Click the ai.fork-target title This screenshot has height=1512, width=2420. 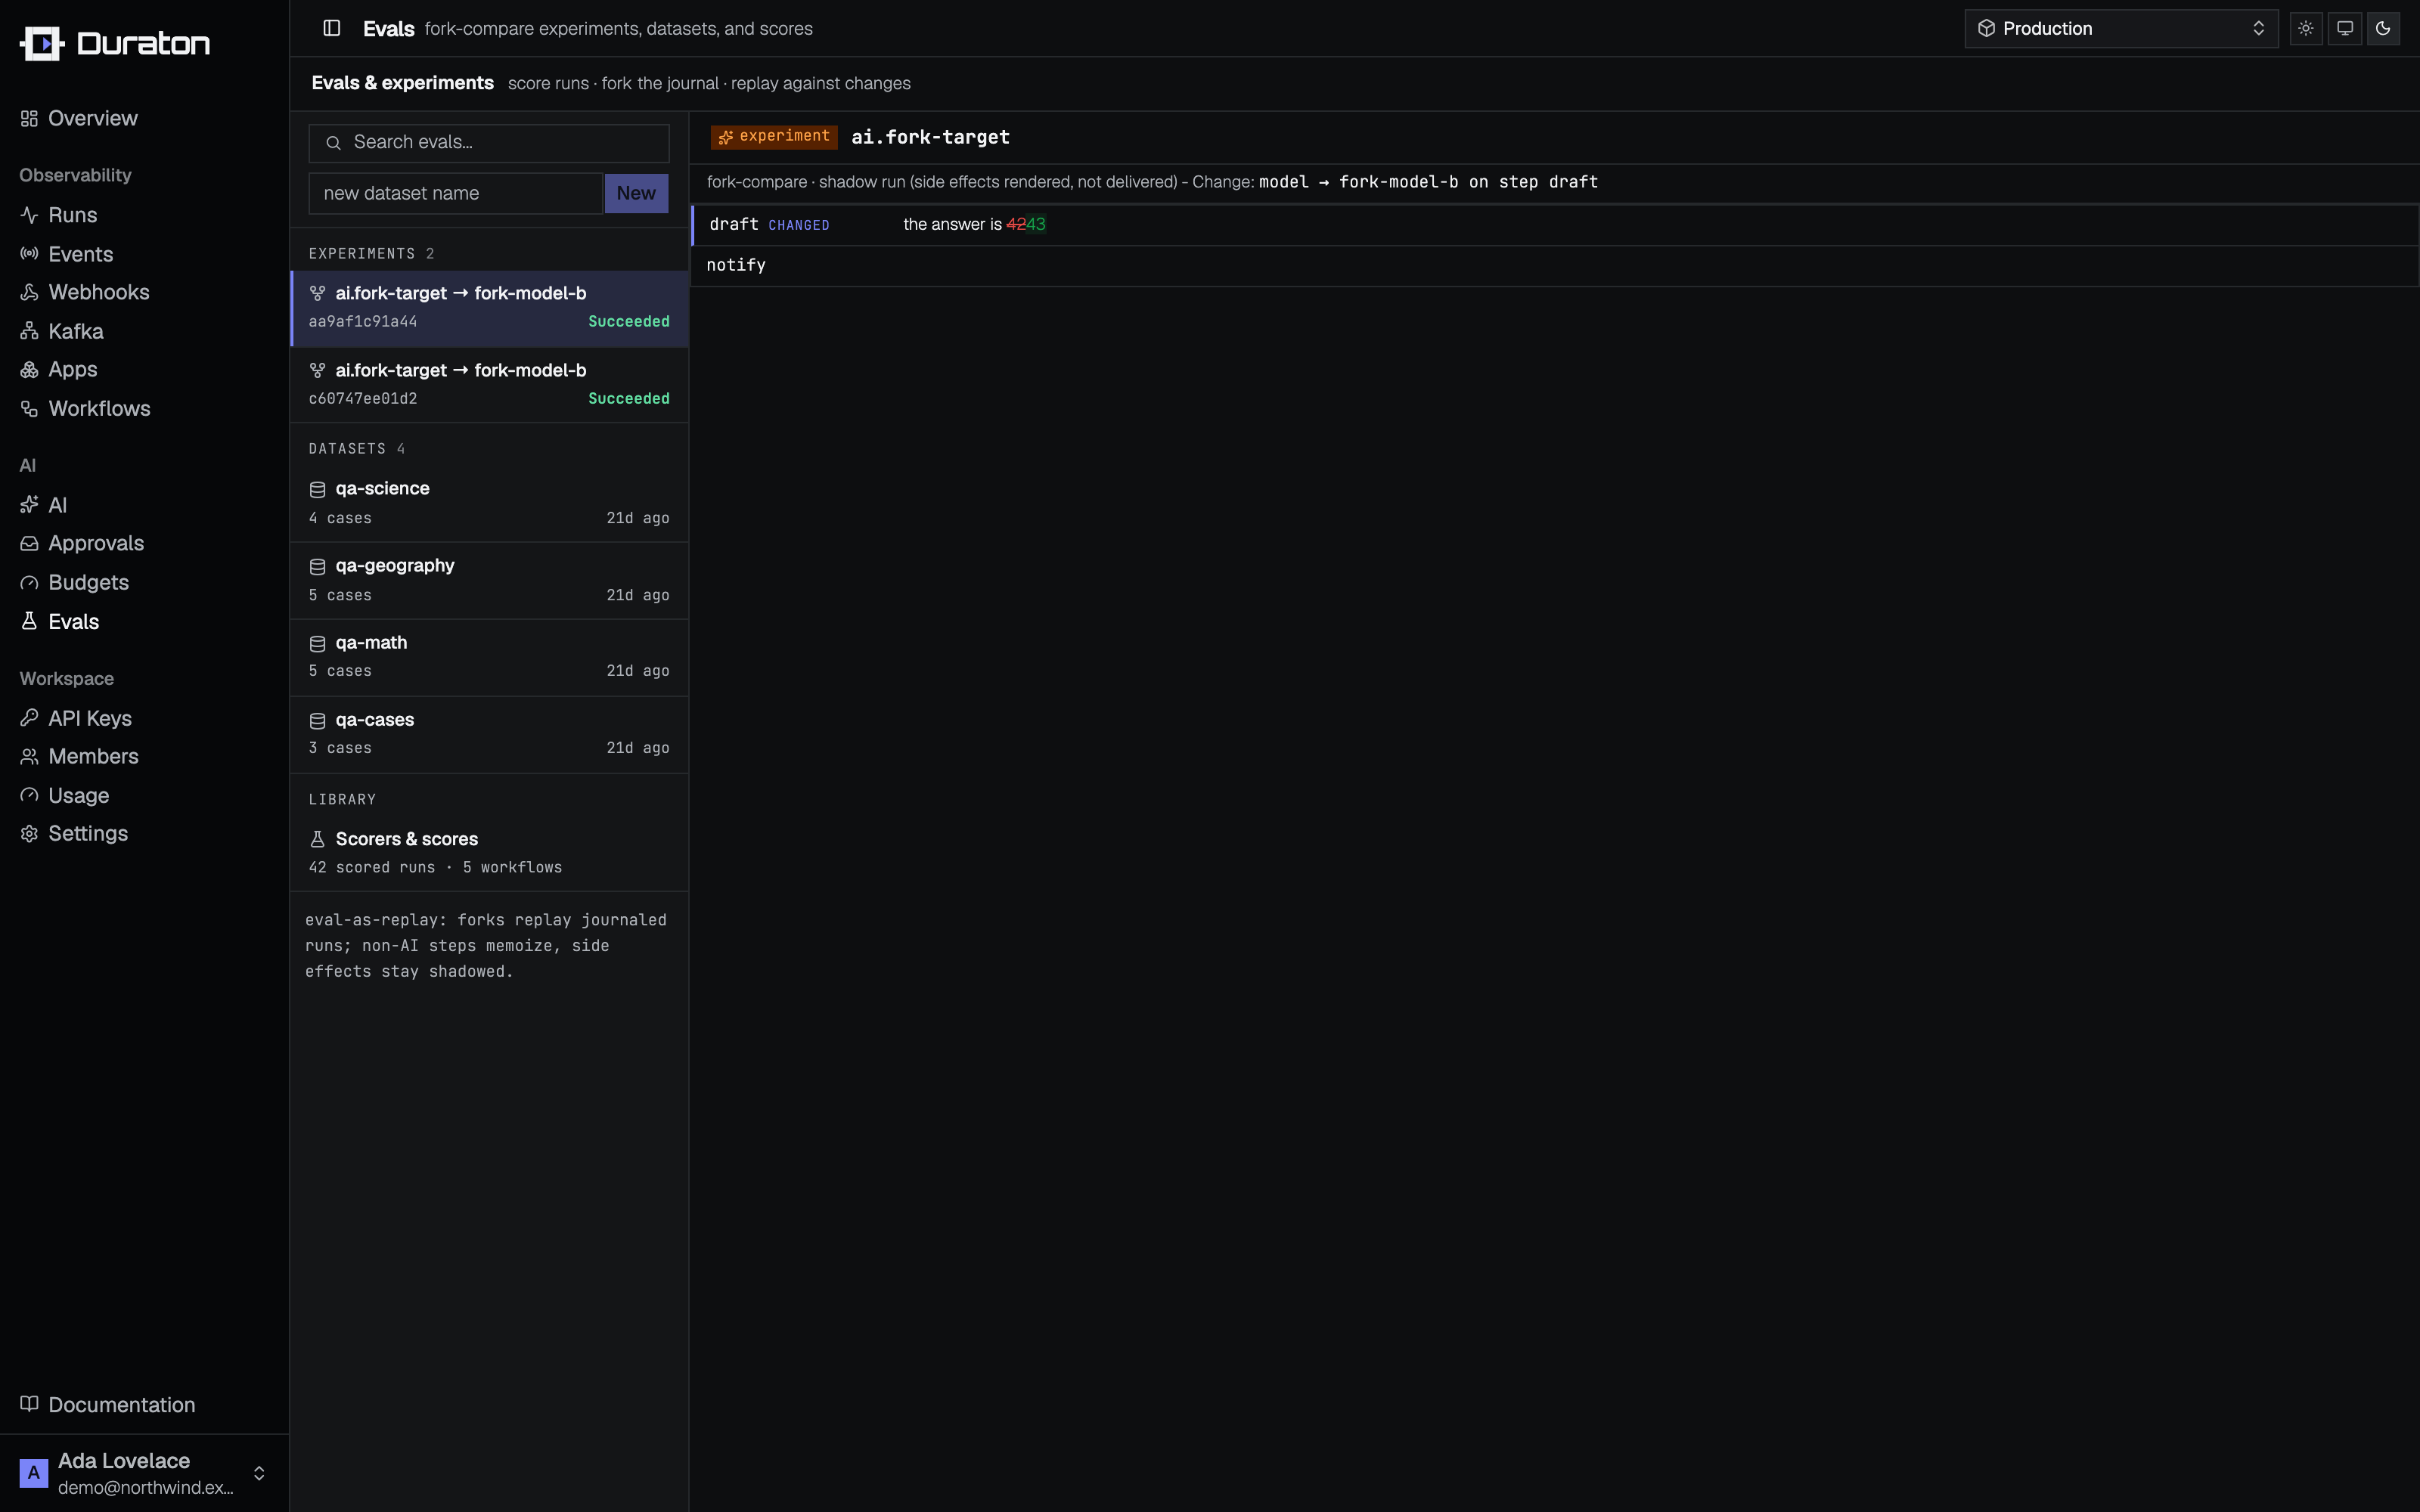click(930, 137)
